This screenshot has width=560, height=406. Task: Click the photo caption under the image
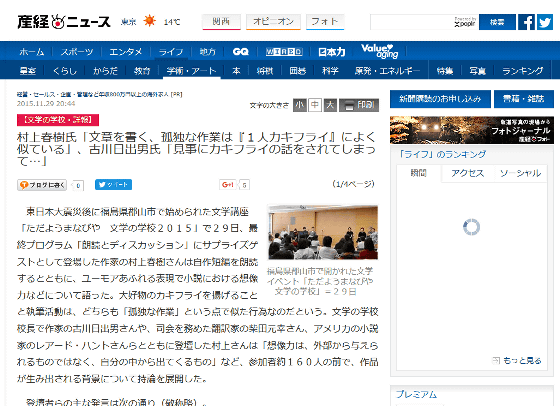click(320, 281)
